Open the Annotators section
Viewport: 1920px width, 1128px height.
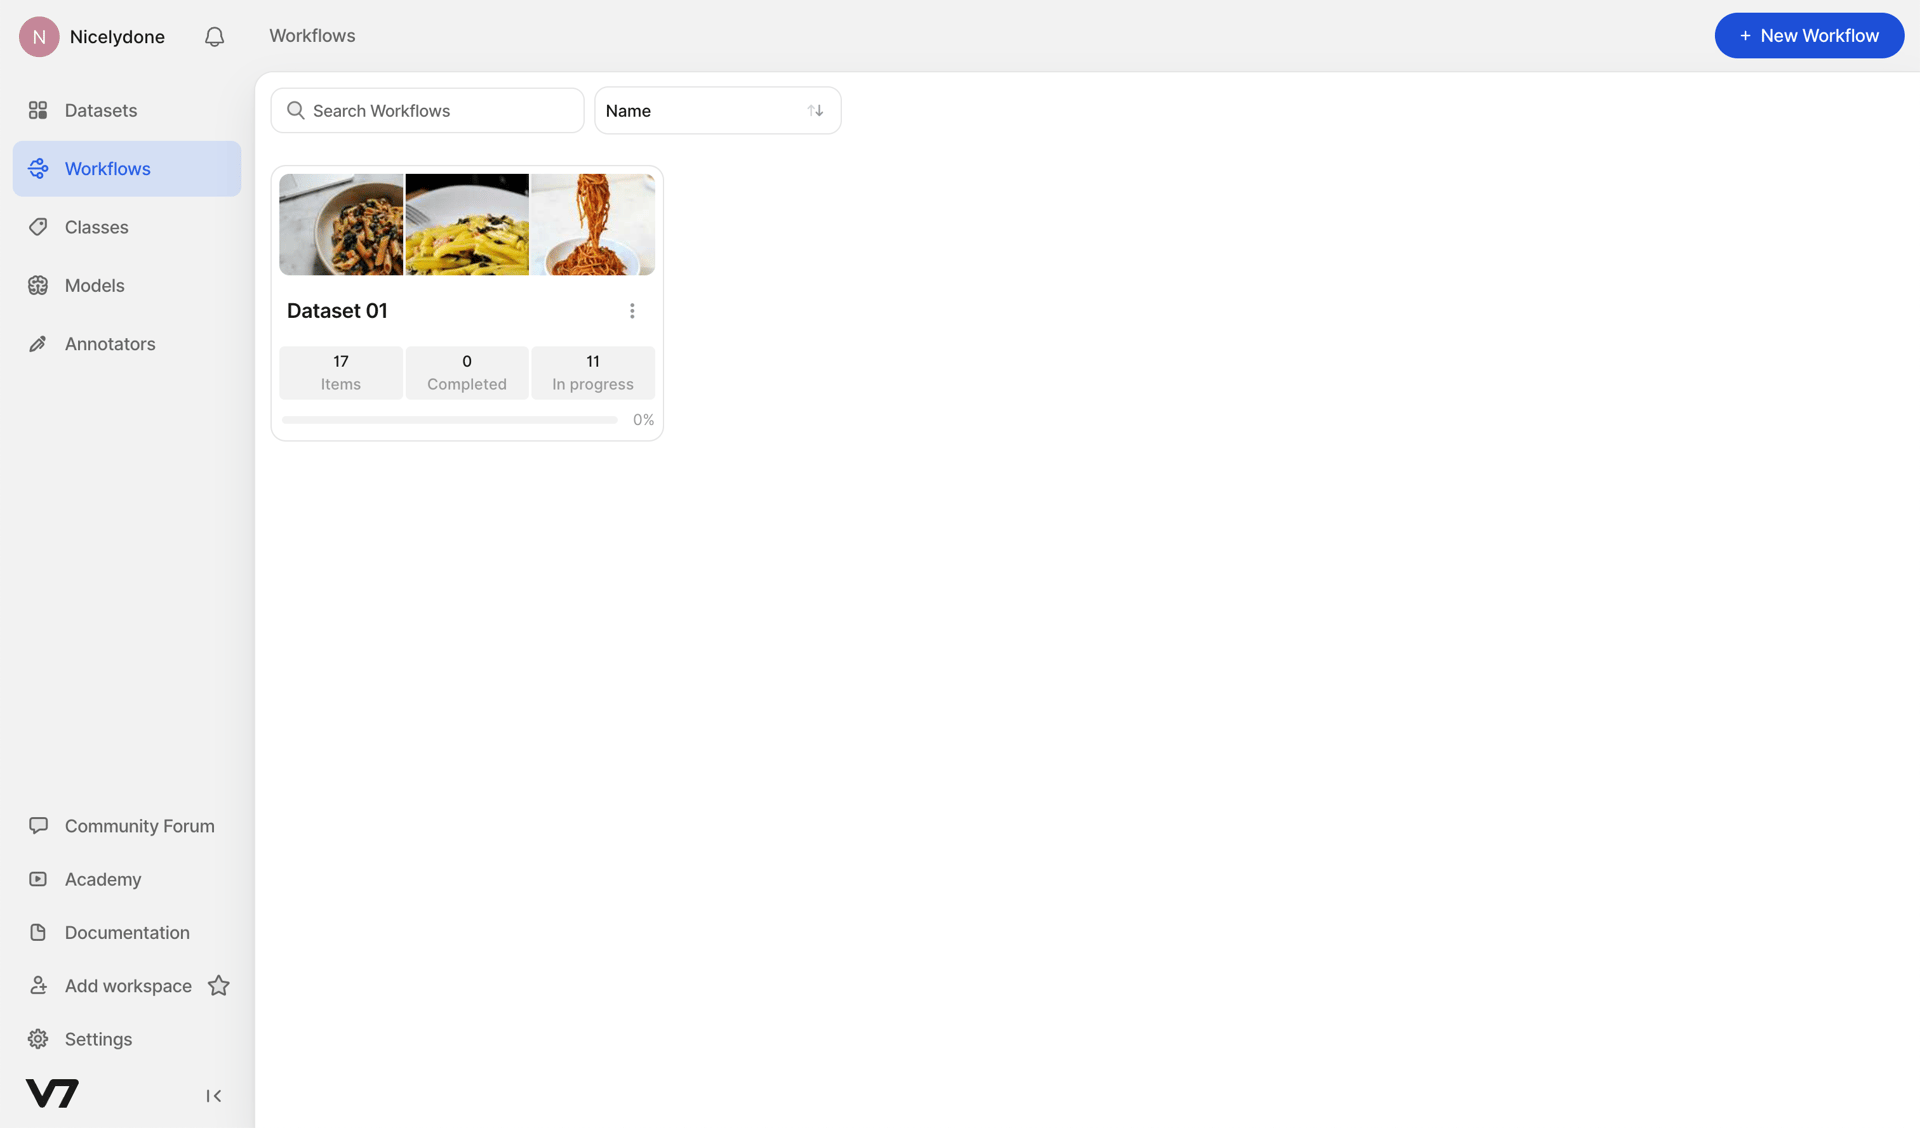[x=110, y=343]
